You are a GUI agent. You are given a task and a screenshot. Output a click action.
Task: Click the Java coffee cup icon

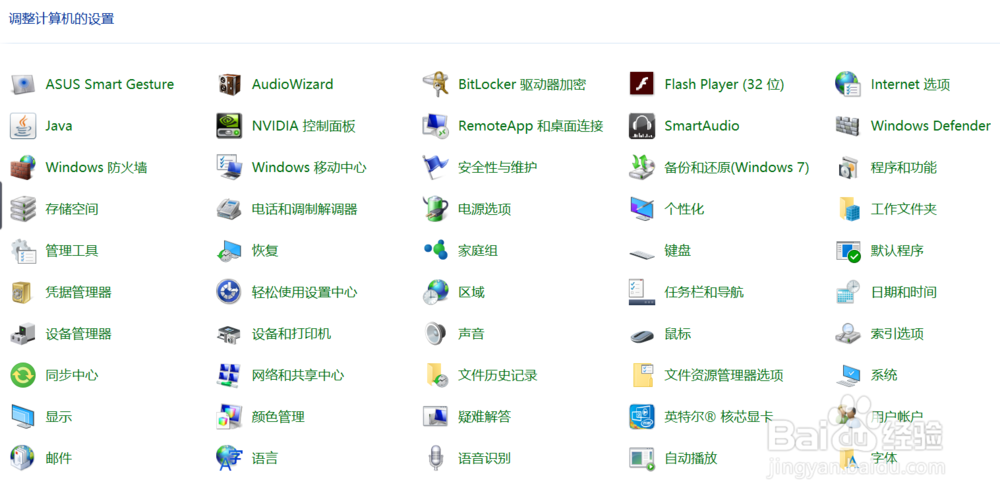pos(23,126)
